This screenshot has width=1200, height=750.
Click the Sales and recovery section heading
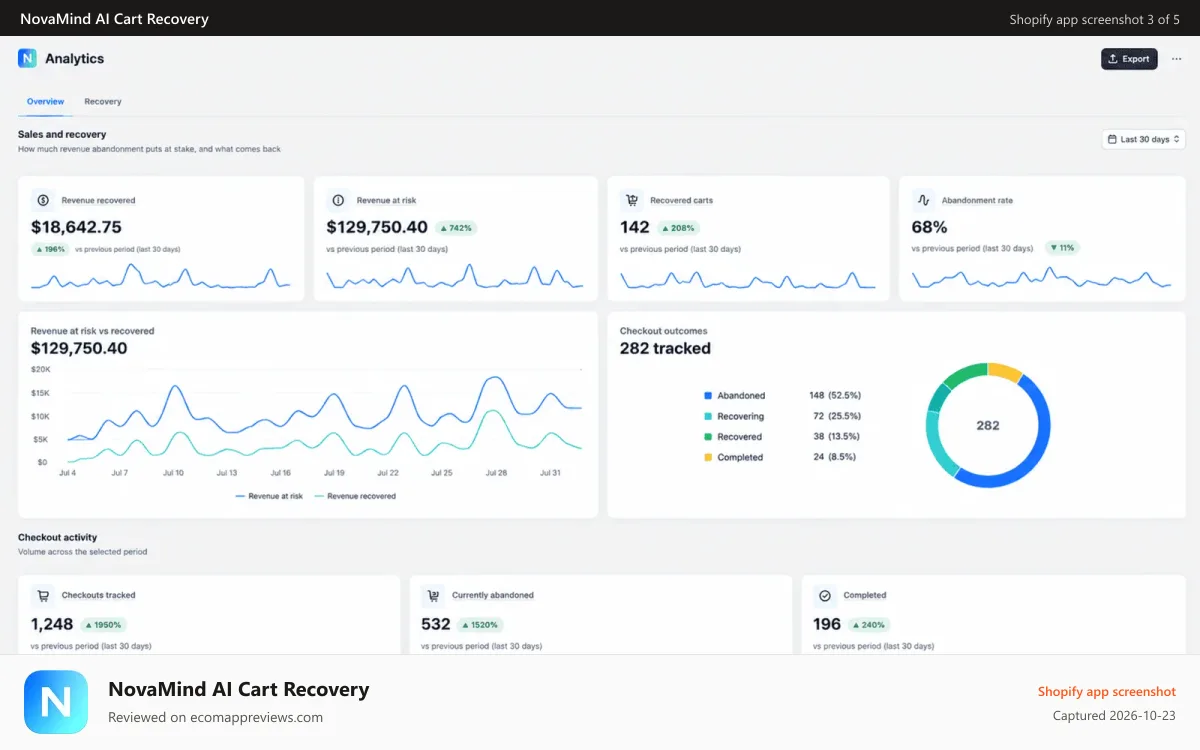(x=62, y=134)
